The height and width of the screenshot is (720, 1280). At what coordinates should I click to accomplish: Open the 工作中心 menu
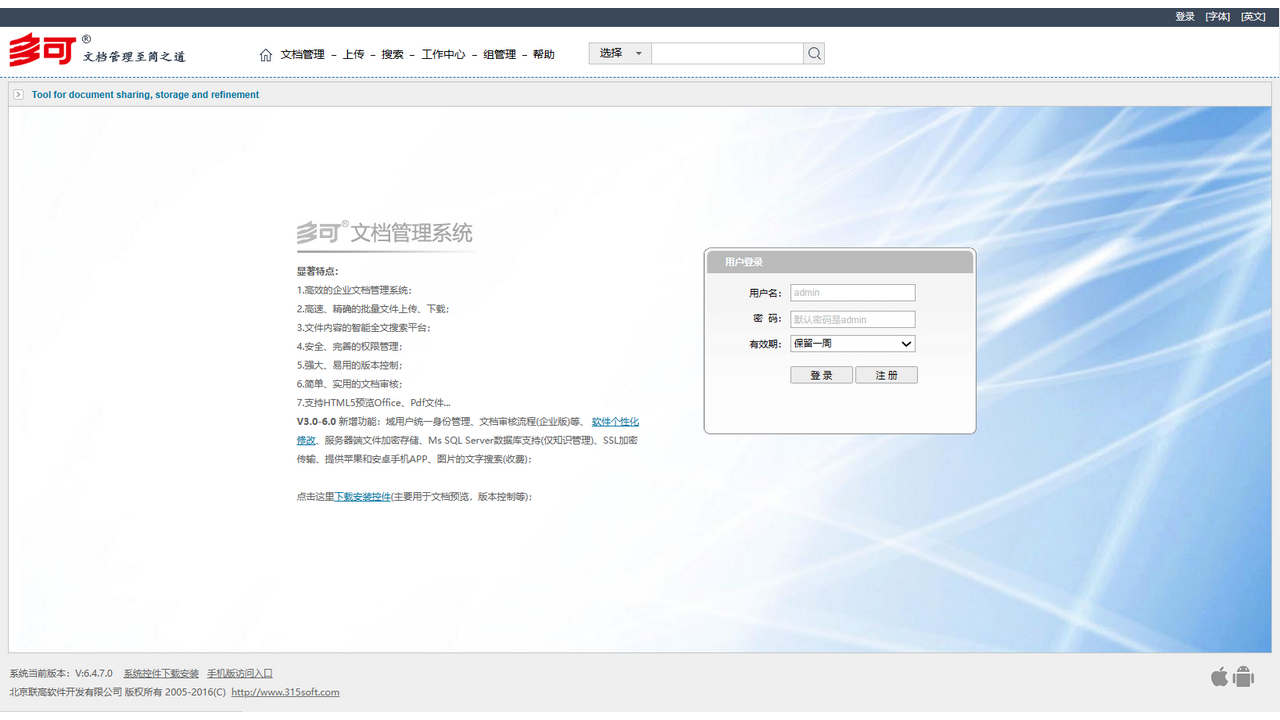click(x=443, y=55)
